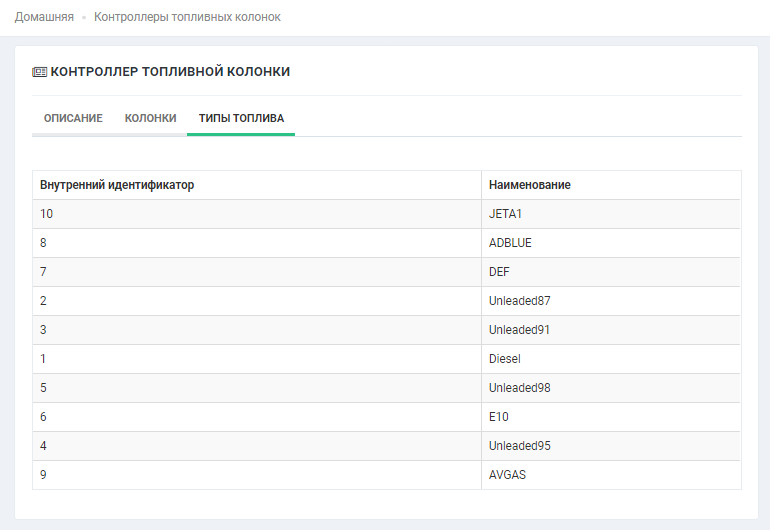The image size is (770, 530).
Task: Click the Unleaded98 fuel name
Action: click(519, 388)
